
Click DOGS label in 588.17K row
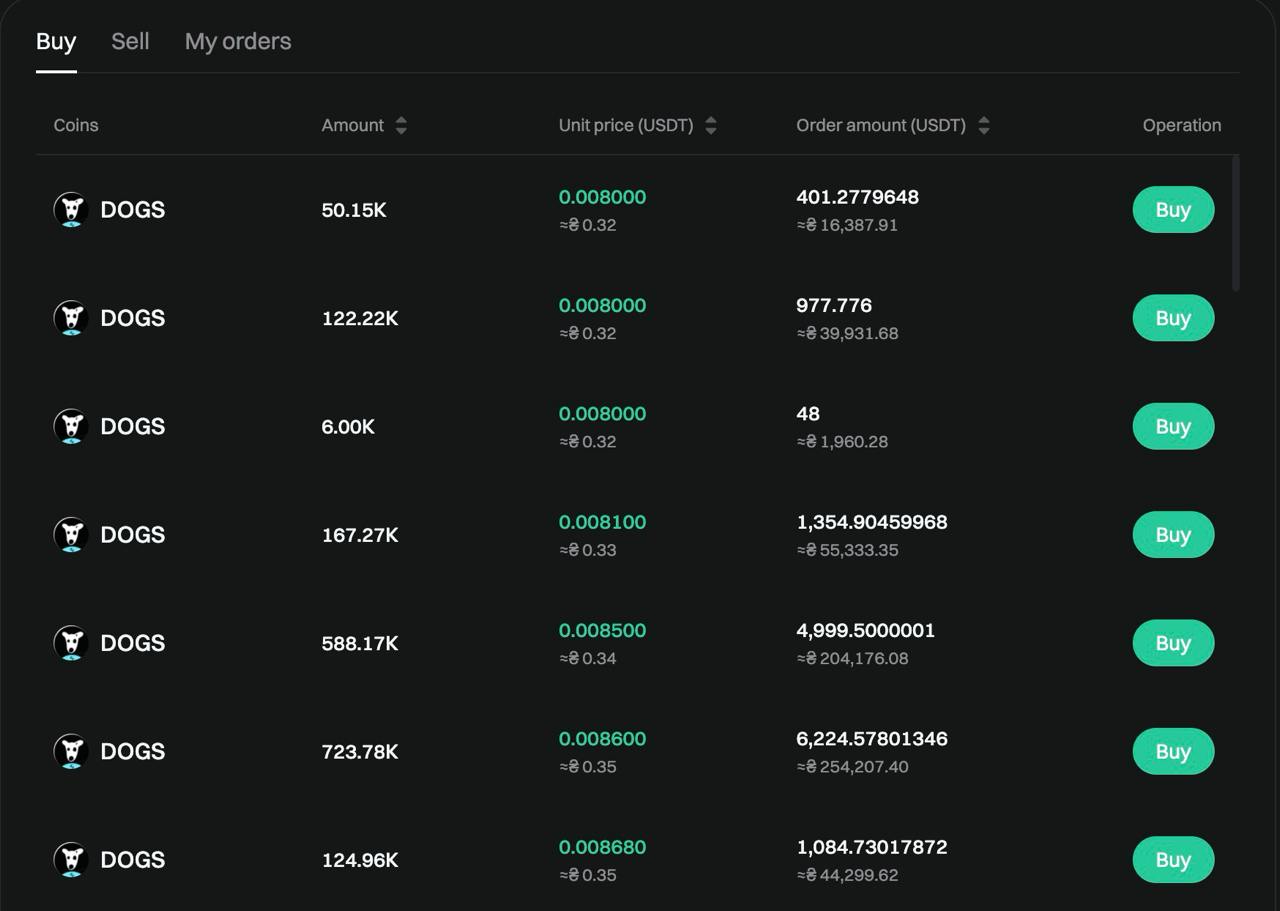pyautogui.click(x=133, y=643)
